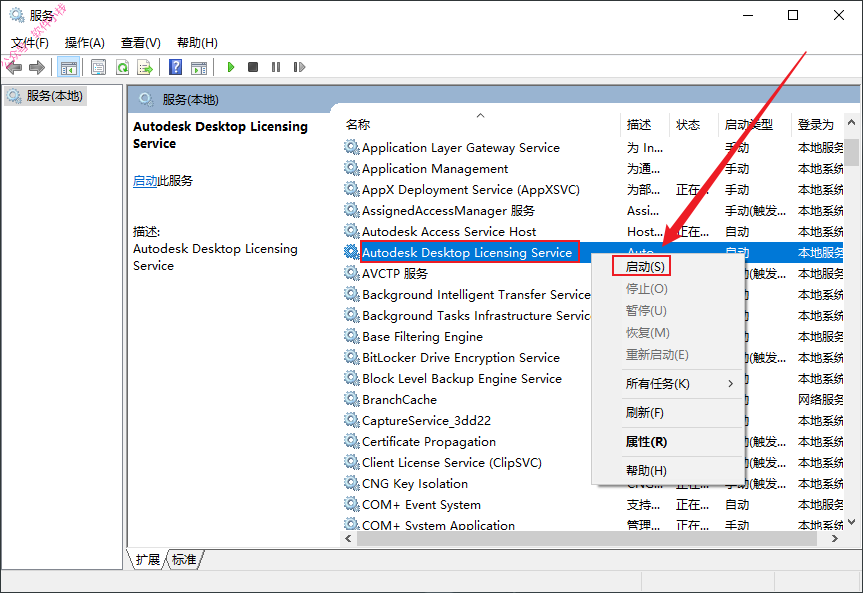Select Autodesk Desktop Licensing Service row
The width and height of the screenshot is (863, 593).
click(x=467, y=252)
